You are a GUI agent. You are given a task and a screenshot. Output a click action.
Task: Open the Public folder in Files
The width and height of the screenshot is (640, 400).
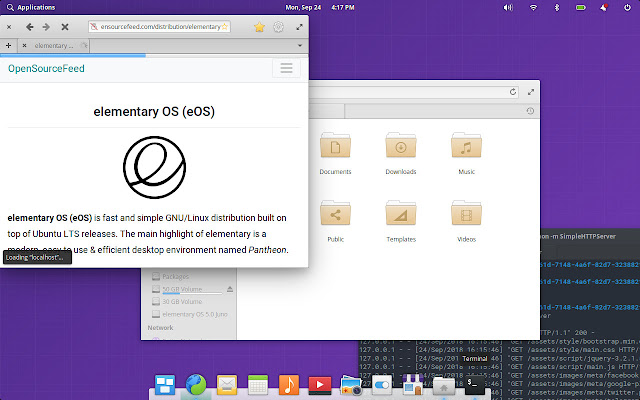[335, 221]
